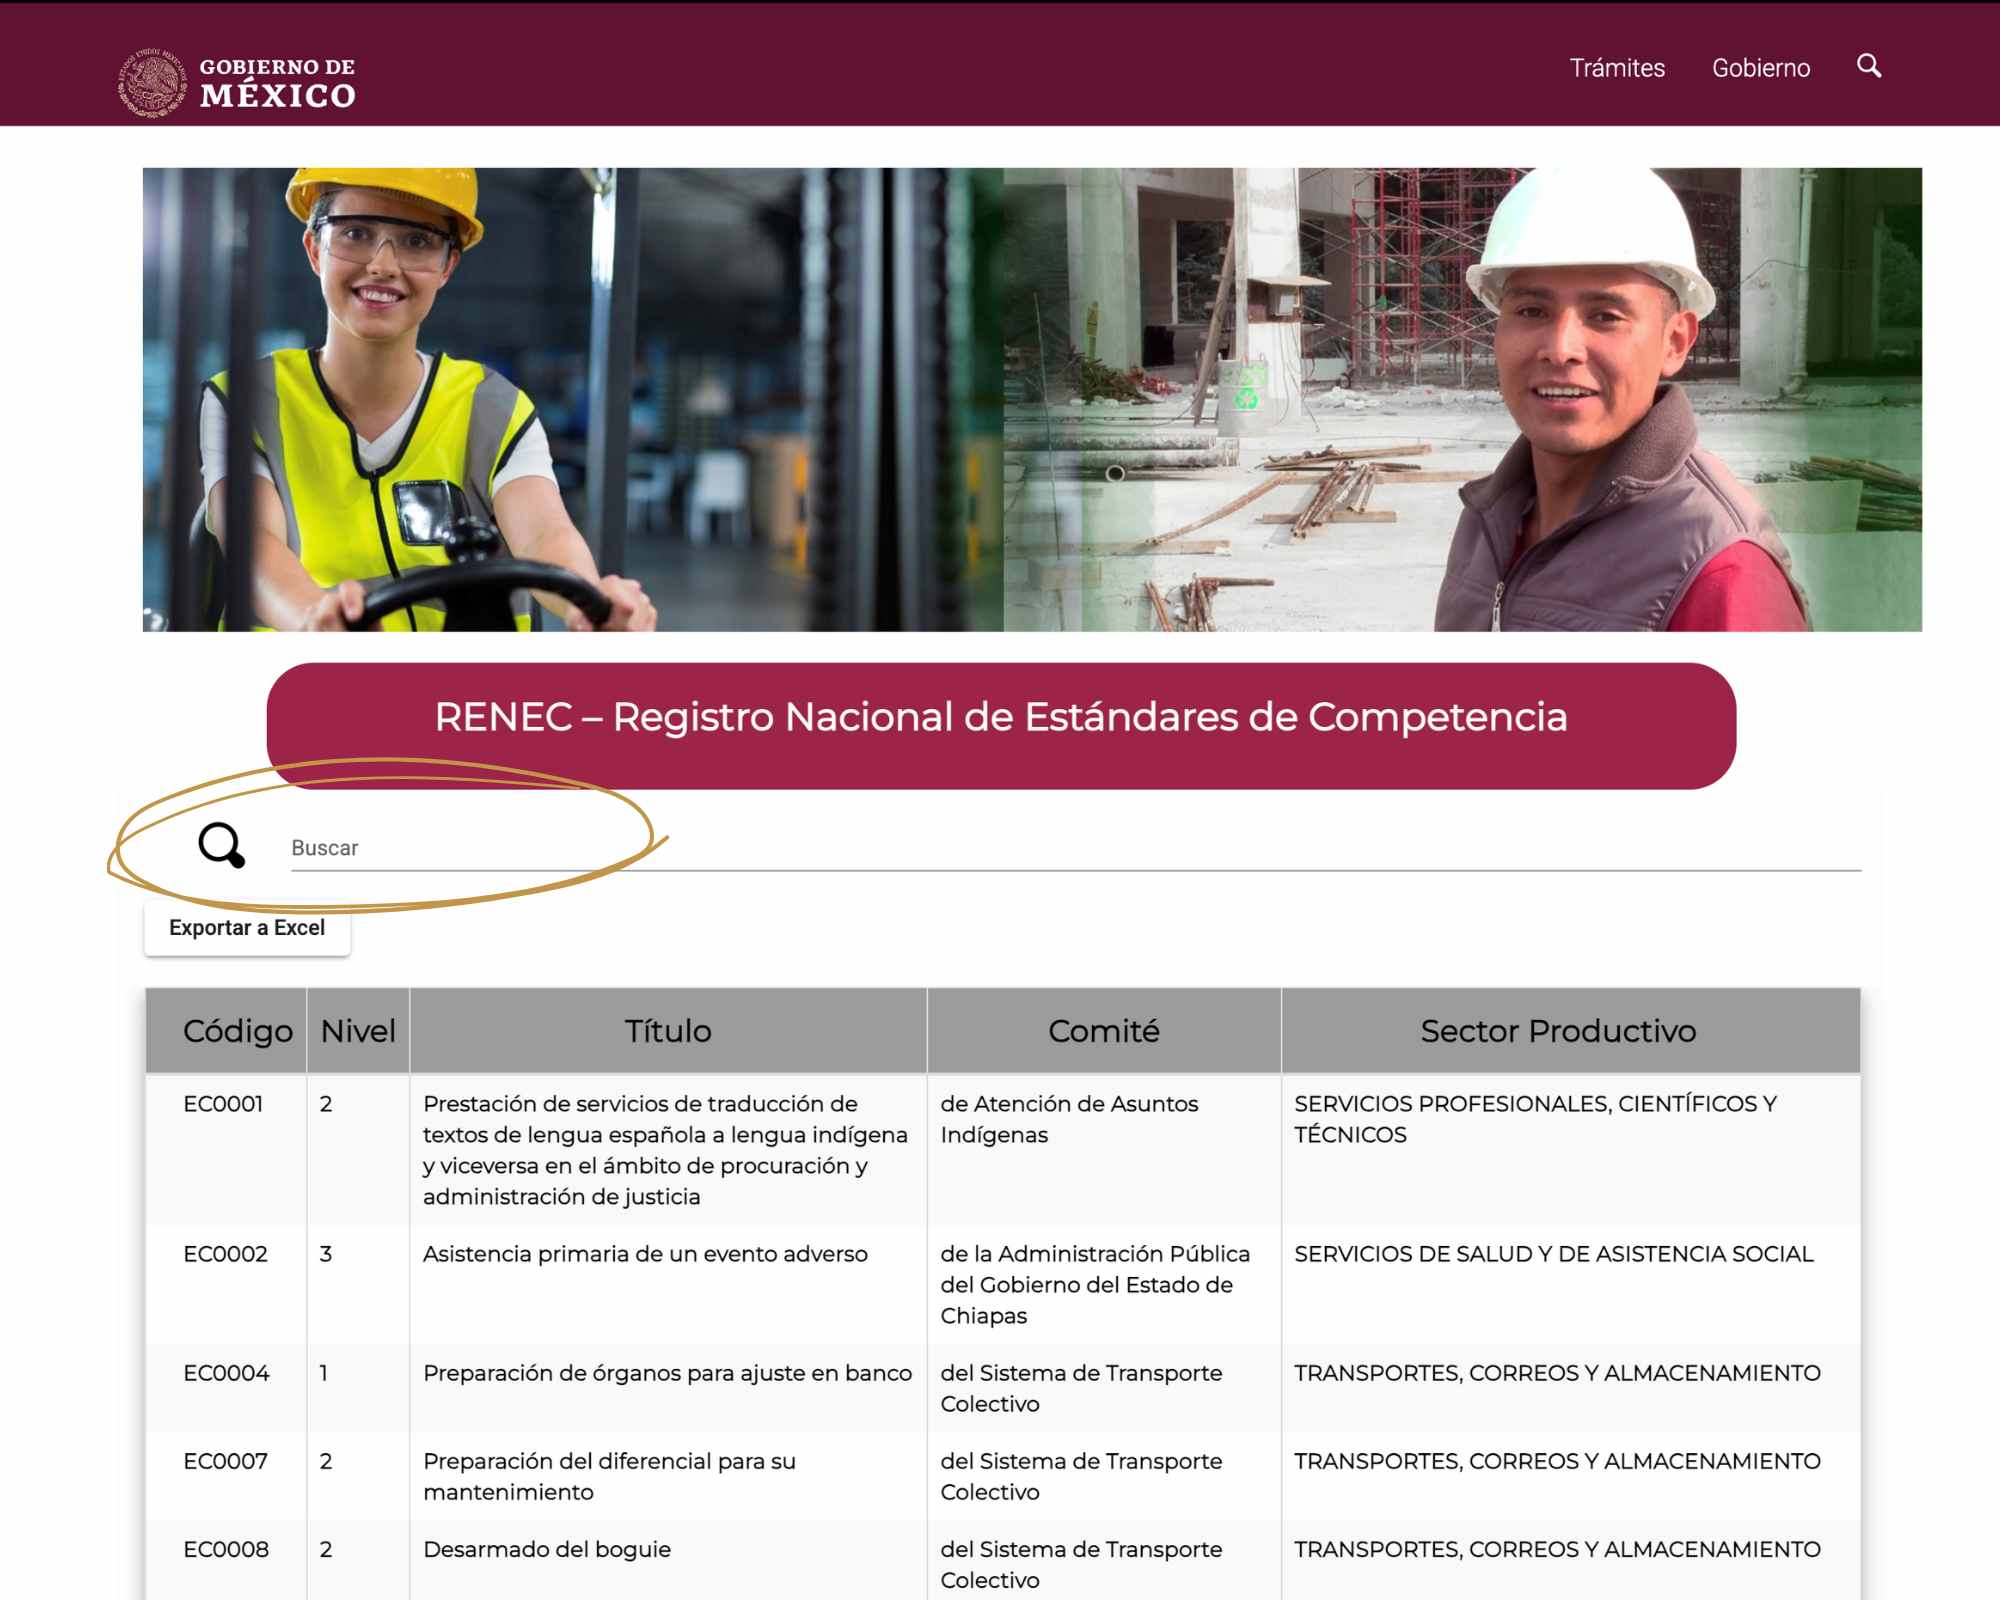2000x1600 pixels.
Task: Click the Exportar a Excel button
Action: [x=247, y=928]
